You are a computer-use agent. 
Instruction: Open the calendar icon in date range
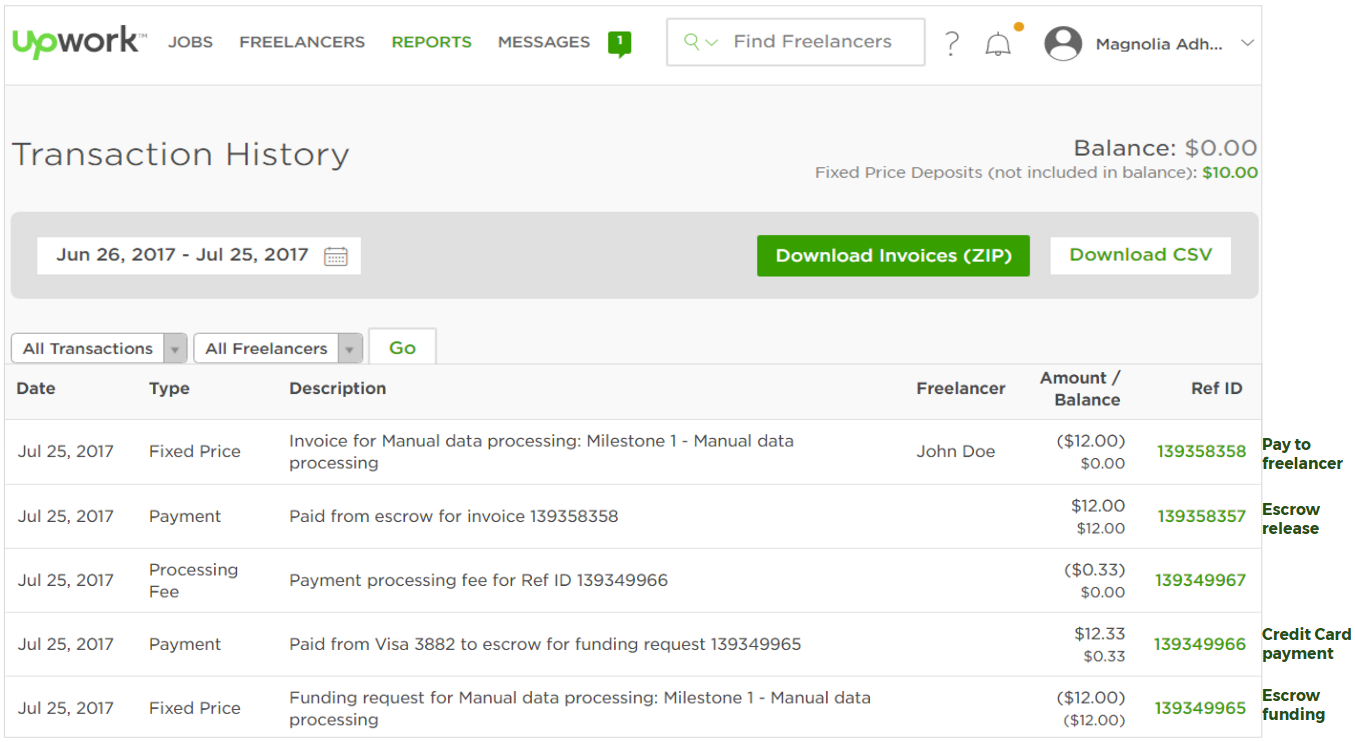pos(336,256)
